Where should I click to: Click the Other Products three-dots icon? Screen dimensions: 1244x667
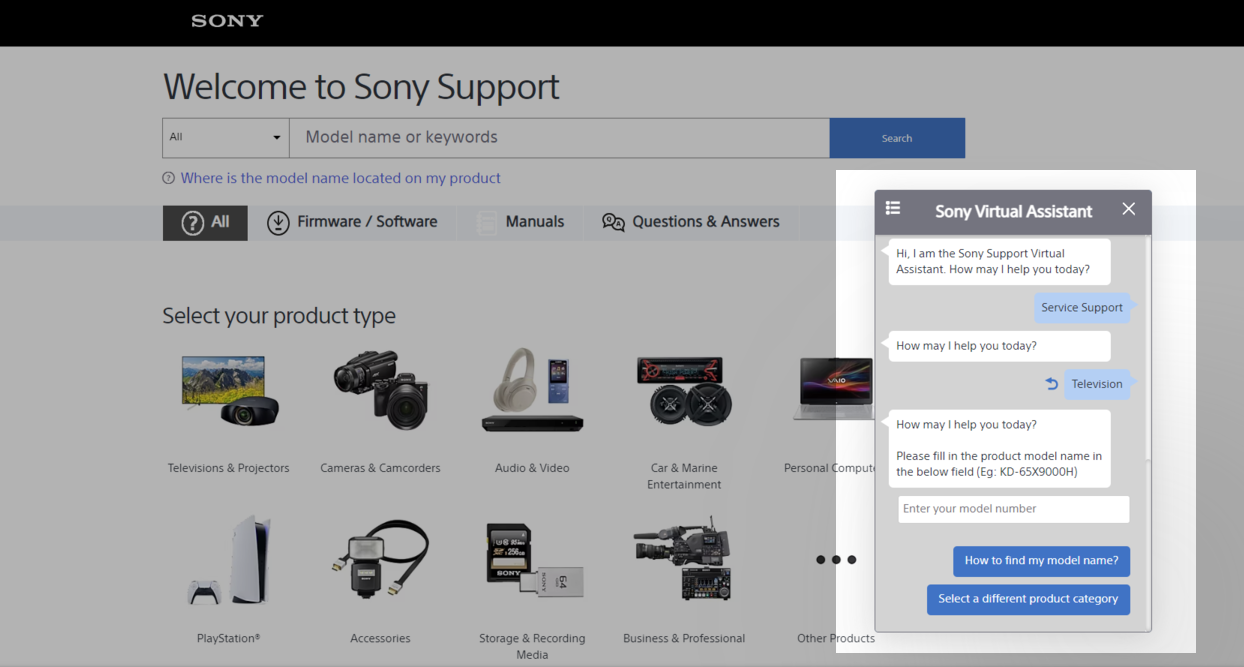836,560
